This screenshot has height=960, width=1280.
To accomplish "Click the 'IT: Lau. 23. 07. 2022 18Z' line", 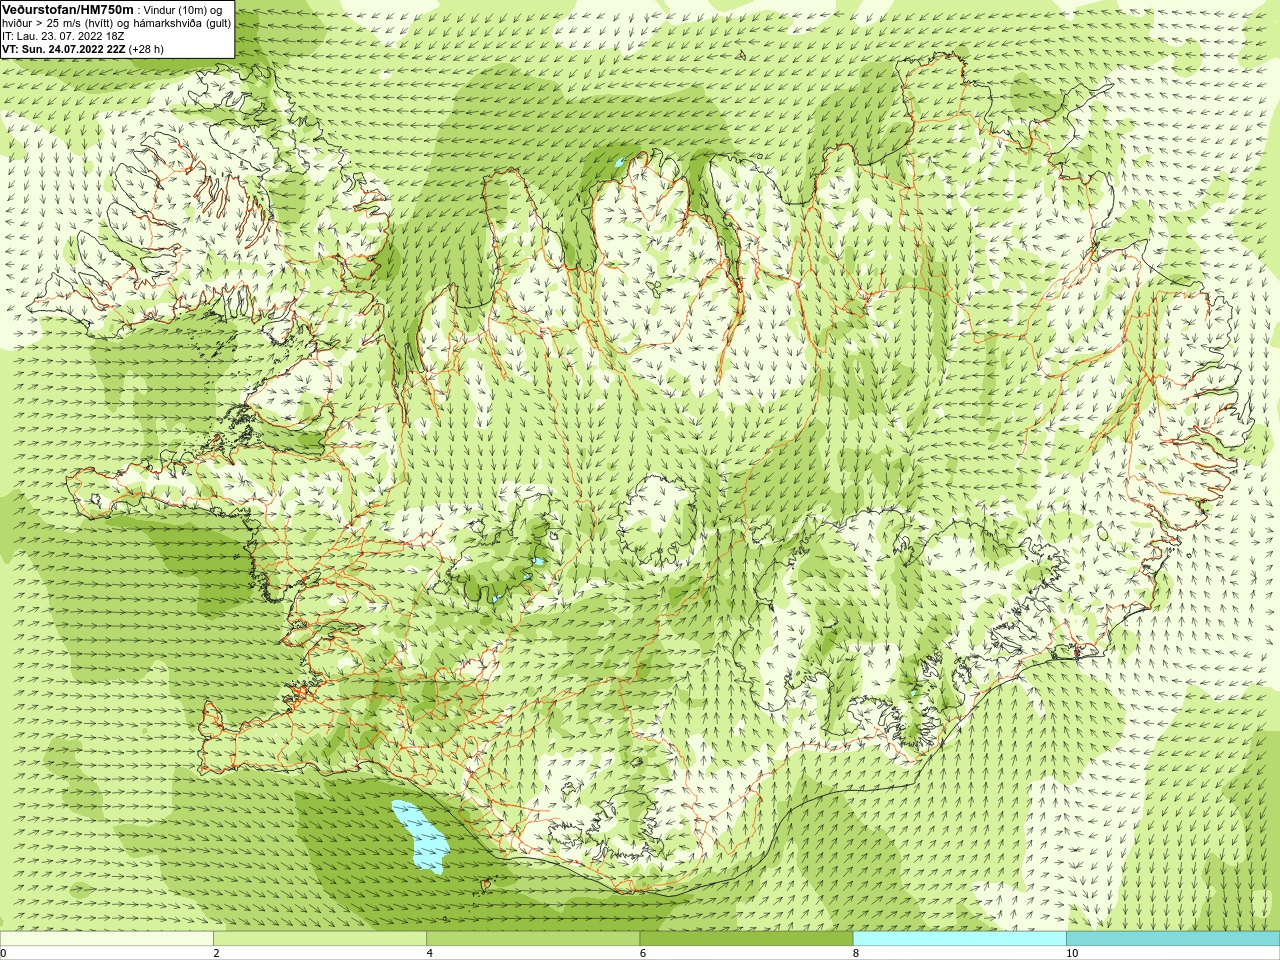I will point(63,35).
